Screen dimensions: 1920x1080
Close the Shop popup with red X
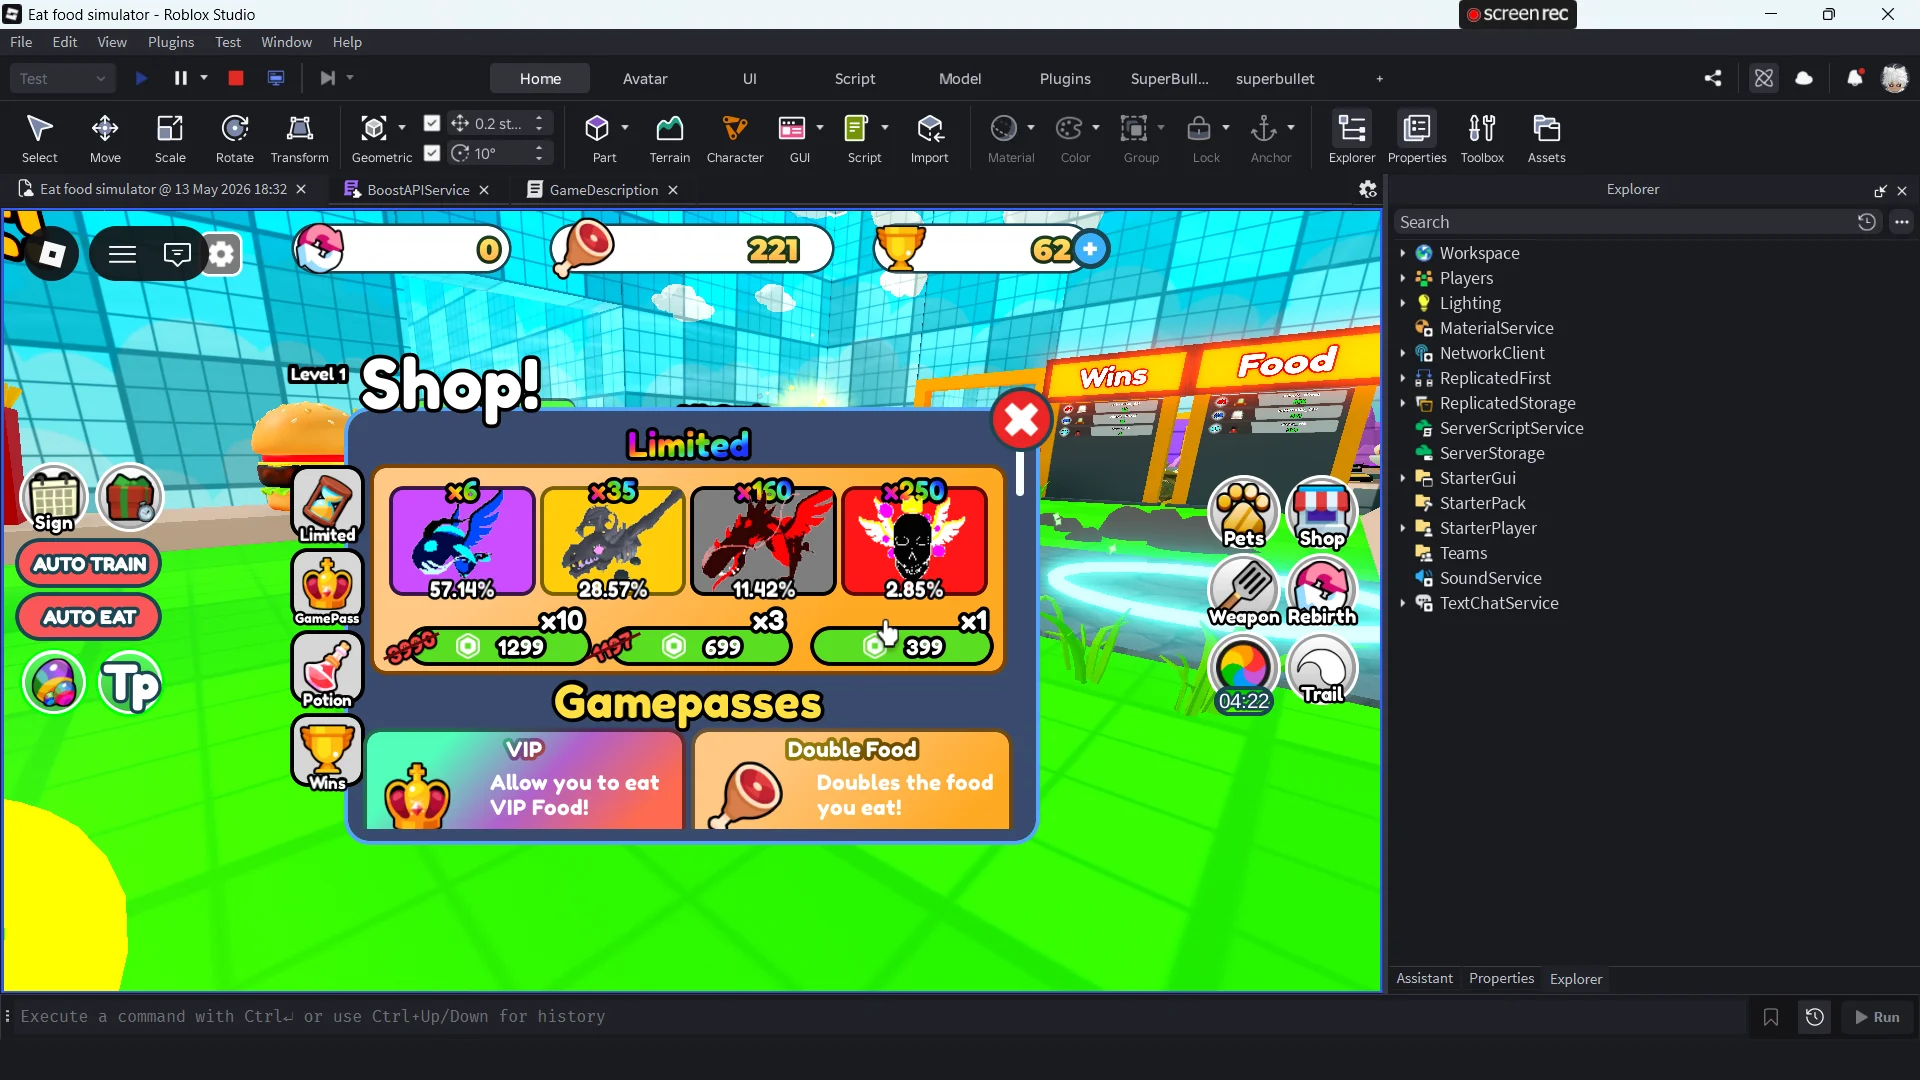1021,420
